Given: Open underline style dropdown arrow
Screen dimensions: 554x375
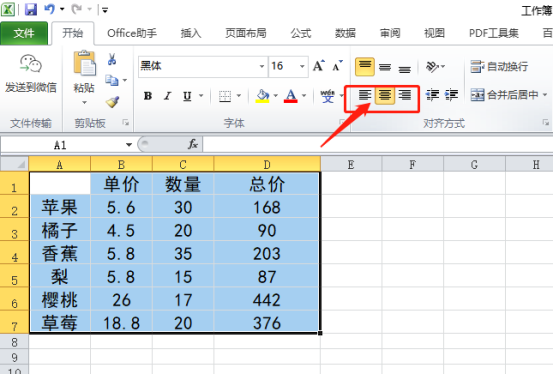Looking at the screenshot, I should (201, 96).
